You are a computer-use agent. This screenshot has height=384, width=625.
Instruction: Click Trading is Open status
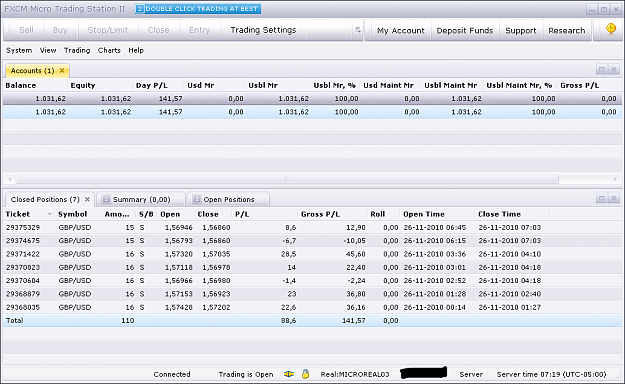click(x=246, y=374)
